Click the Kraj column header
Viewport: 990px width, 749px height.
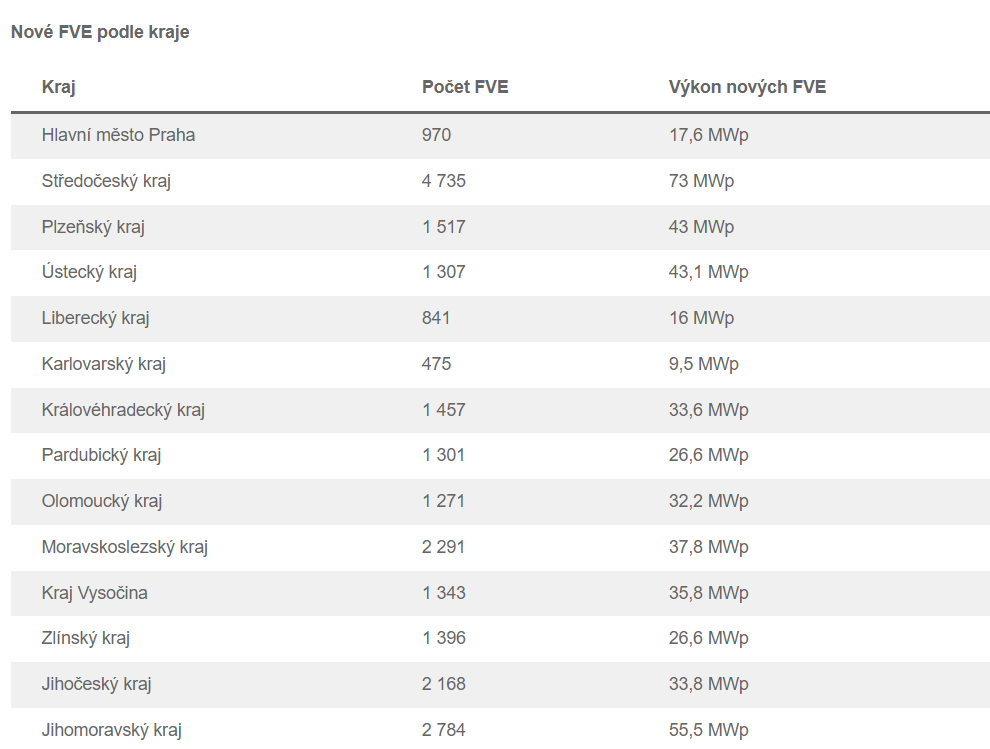click(x=58, y=87)
